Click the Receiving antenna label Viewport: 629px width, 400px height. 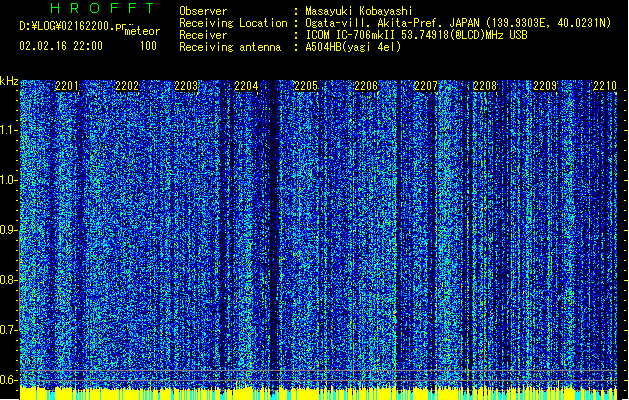point(230,47)
